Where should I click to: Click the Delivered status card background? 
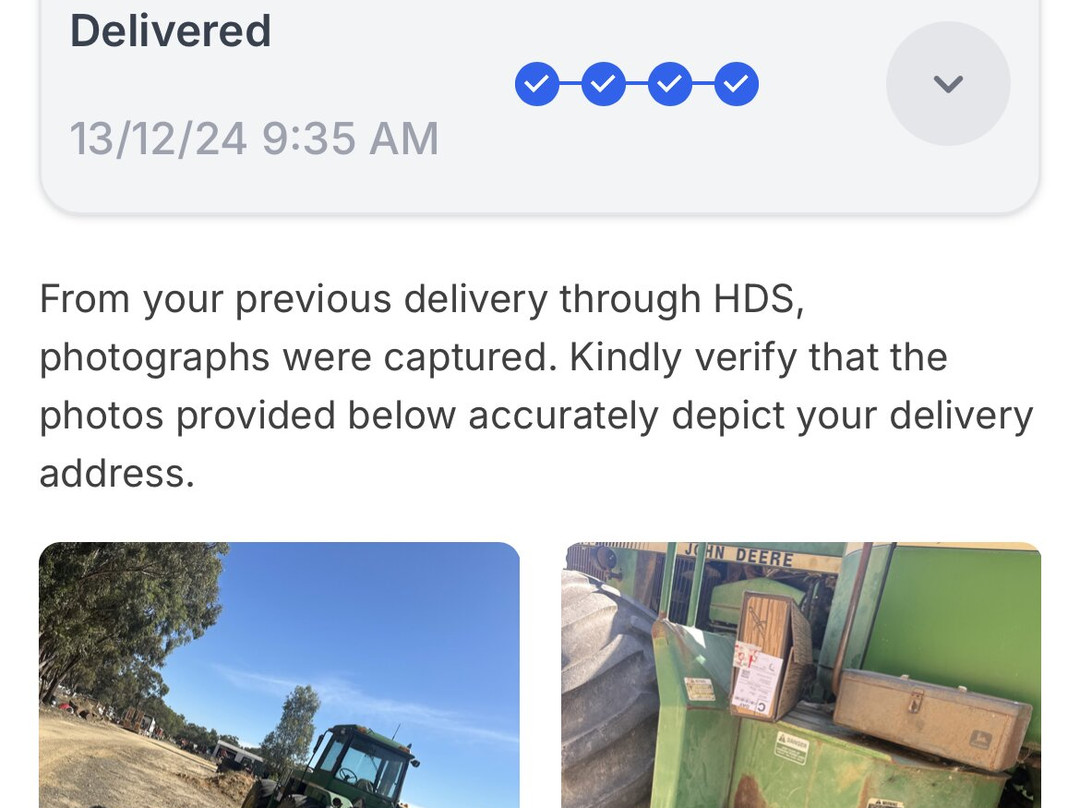point(539,103)
